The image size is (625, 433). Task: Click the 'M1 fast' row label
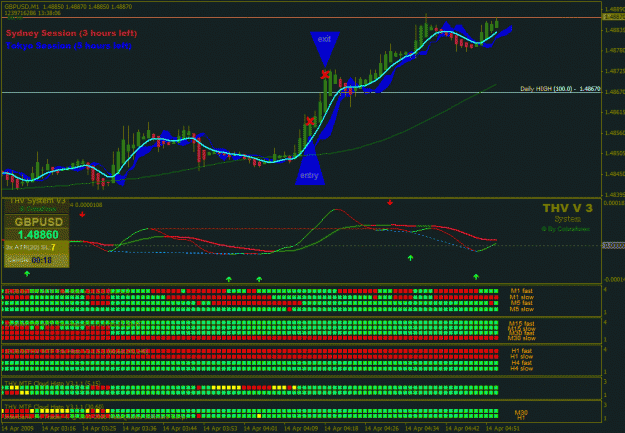coord(521,291)
